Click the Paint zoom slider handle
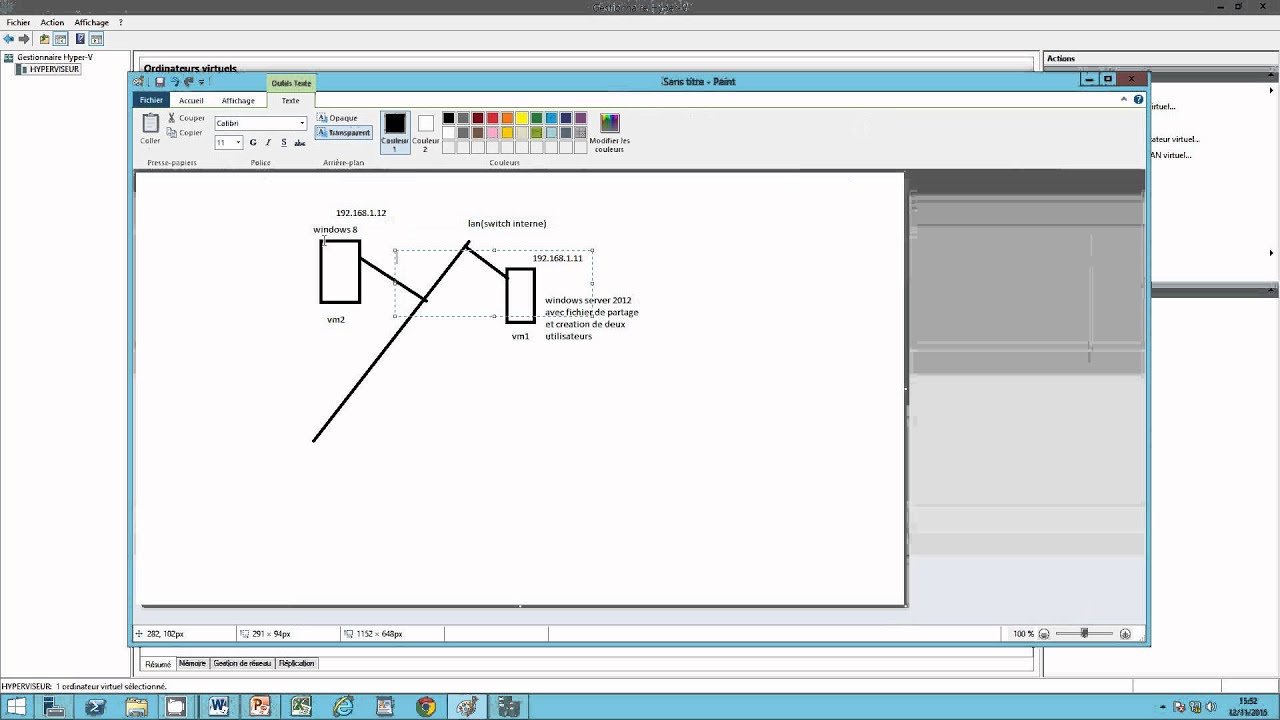 pyautogui.click(x=1084, y=634)
